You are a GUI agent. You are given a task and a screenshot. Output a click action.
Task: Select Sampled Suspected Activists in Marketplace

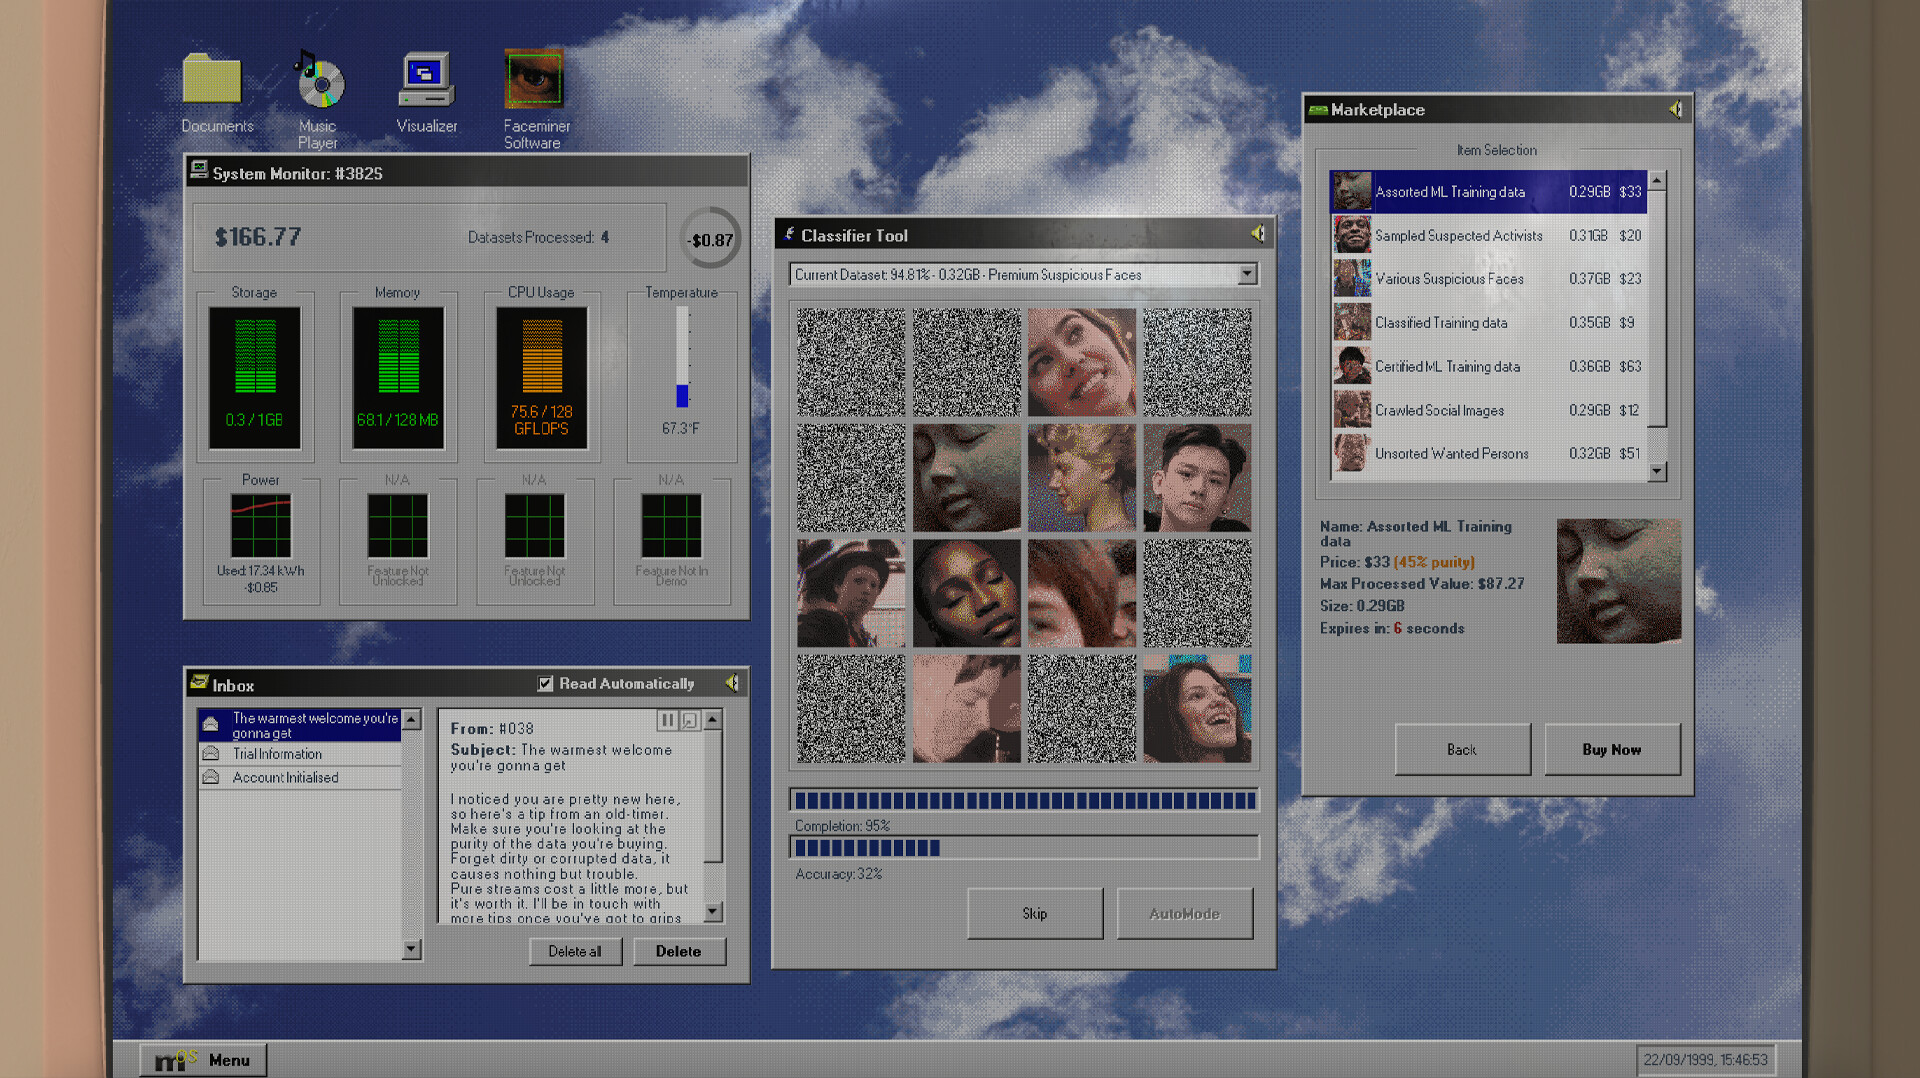click(1460, 235)
